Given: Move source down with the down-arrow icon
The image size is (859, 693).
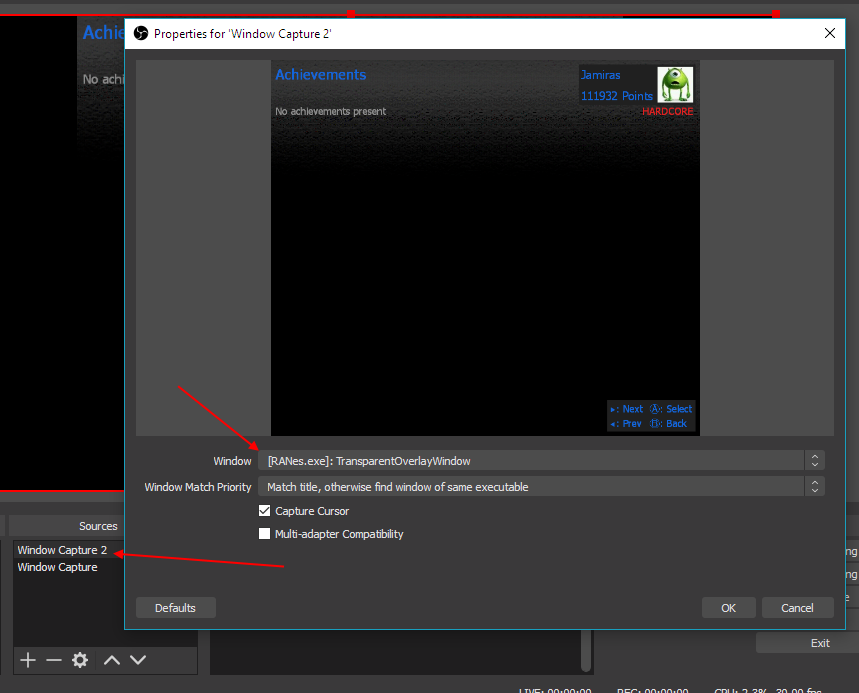Looking at the screenshot, I should pyautogui.click(x=138, y=660).
